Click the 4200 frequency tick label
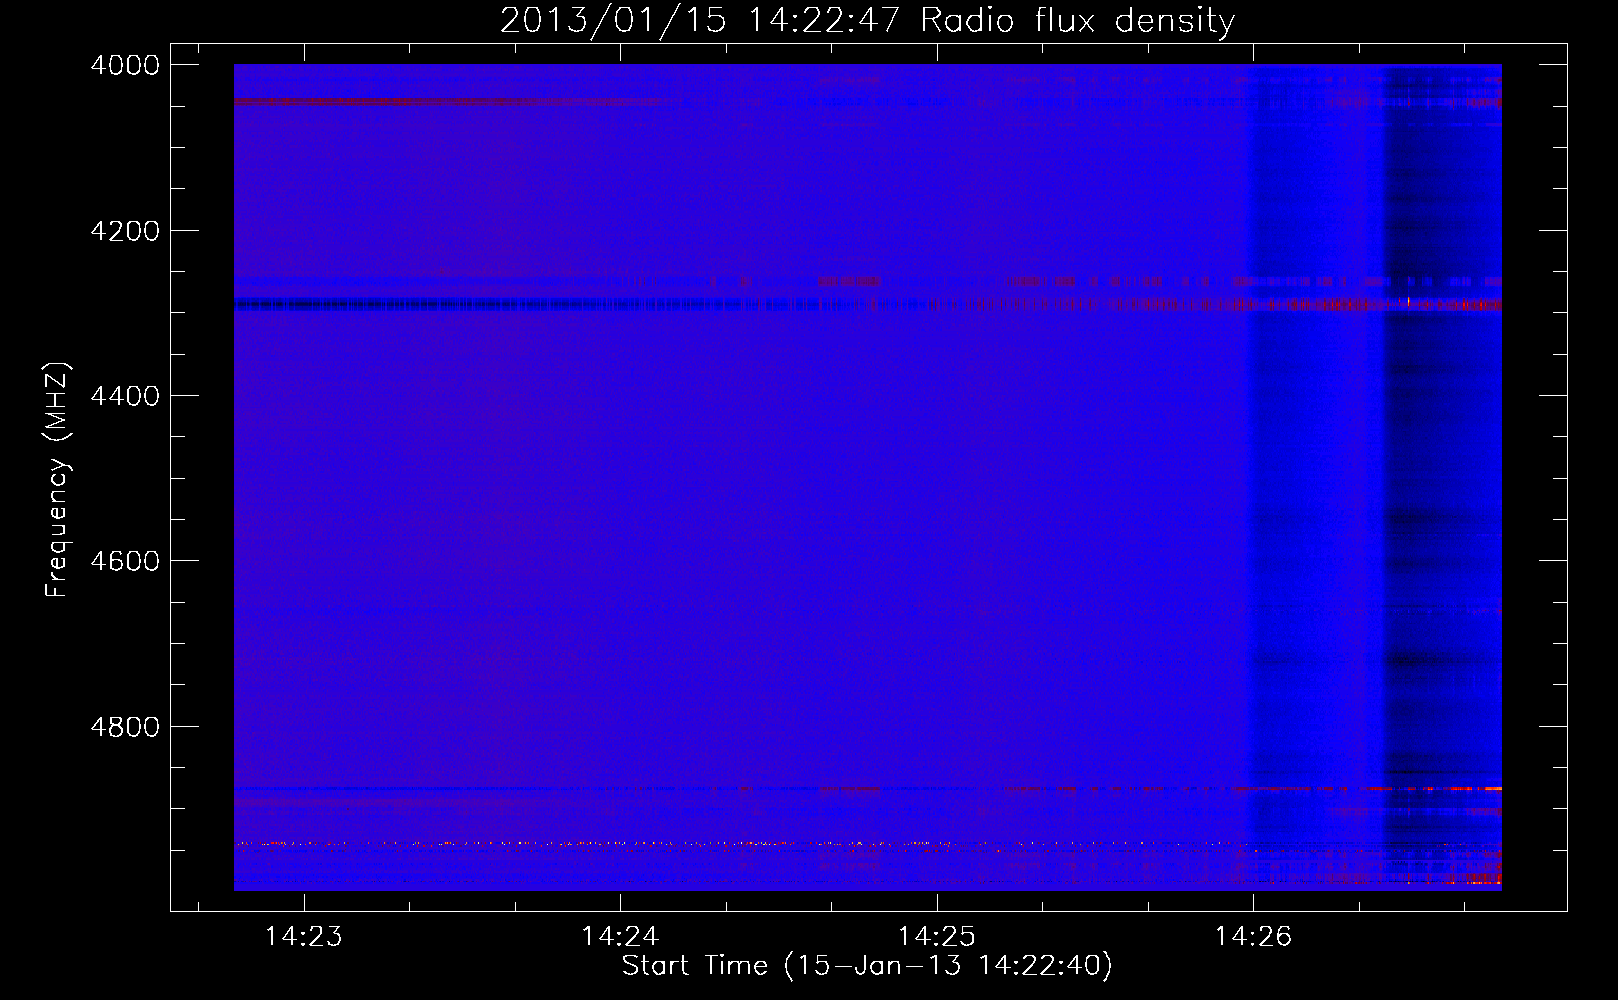Screen dimensions: 1618x1000 coord(125,231)
